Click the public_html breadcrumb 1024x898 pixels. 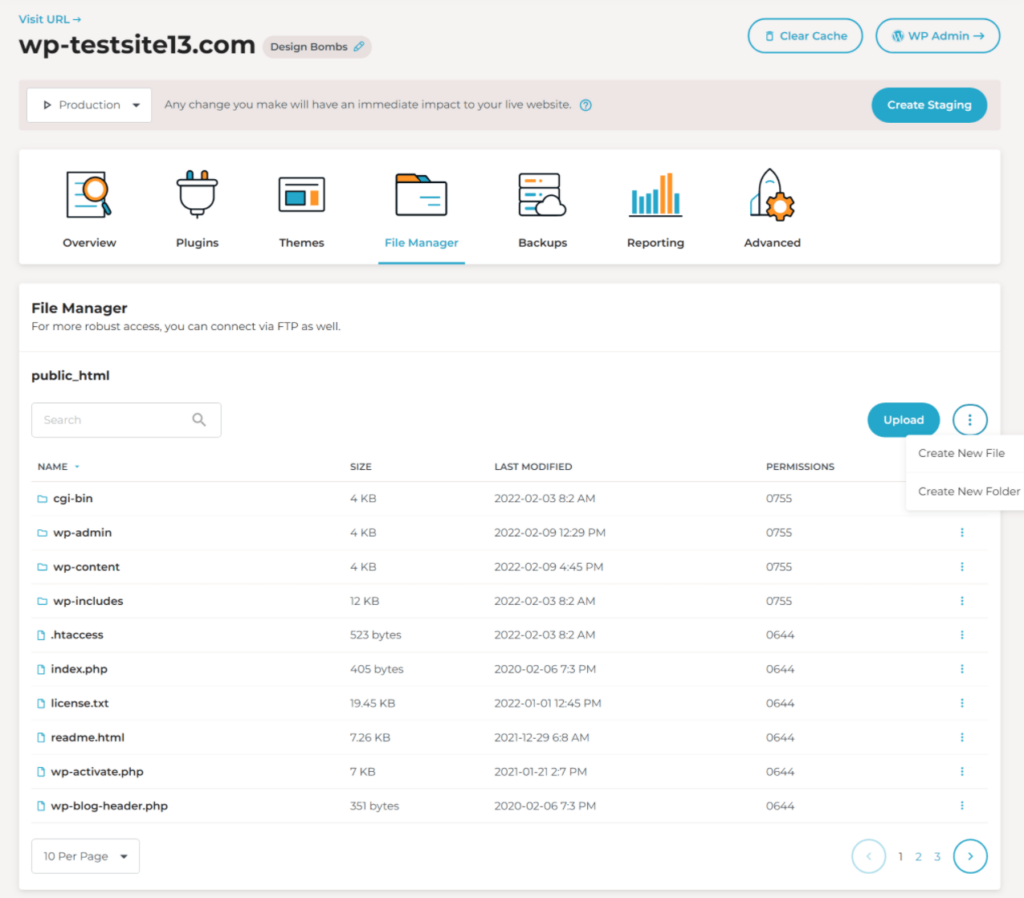pos(71,376)
